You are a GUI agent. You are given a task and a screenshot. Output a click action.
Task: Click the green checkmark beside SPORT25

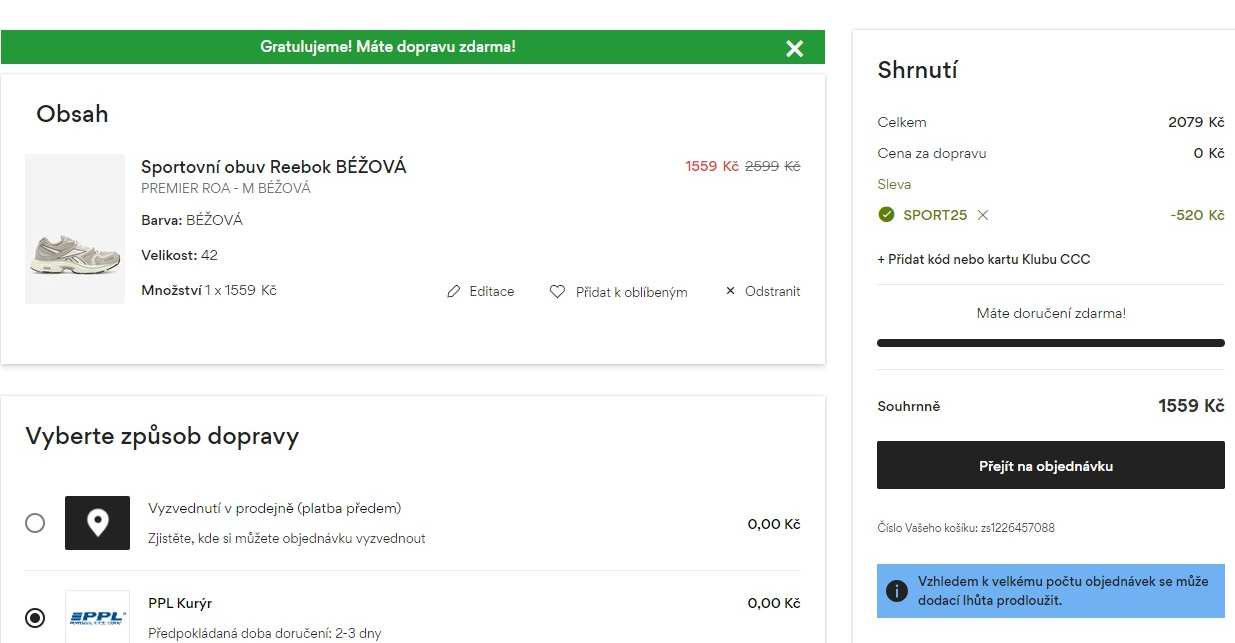[x=886, y=214]
